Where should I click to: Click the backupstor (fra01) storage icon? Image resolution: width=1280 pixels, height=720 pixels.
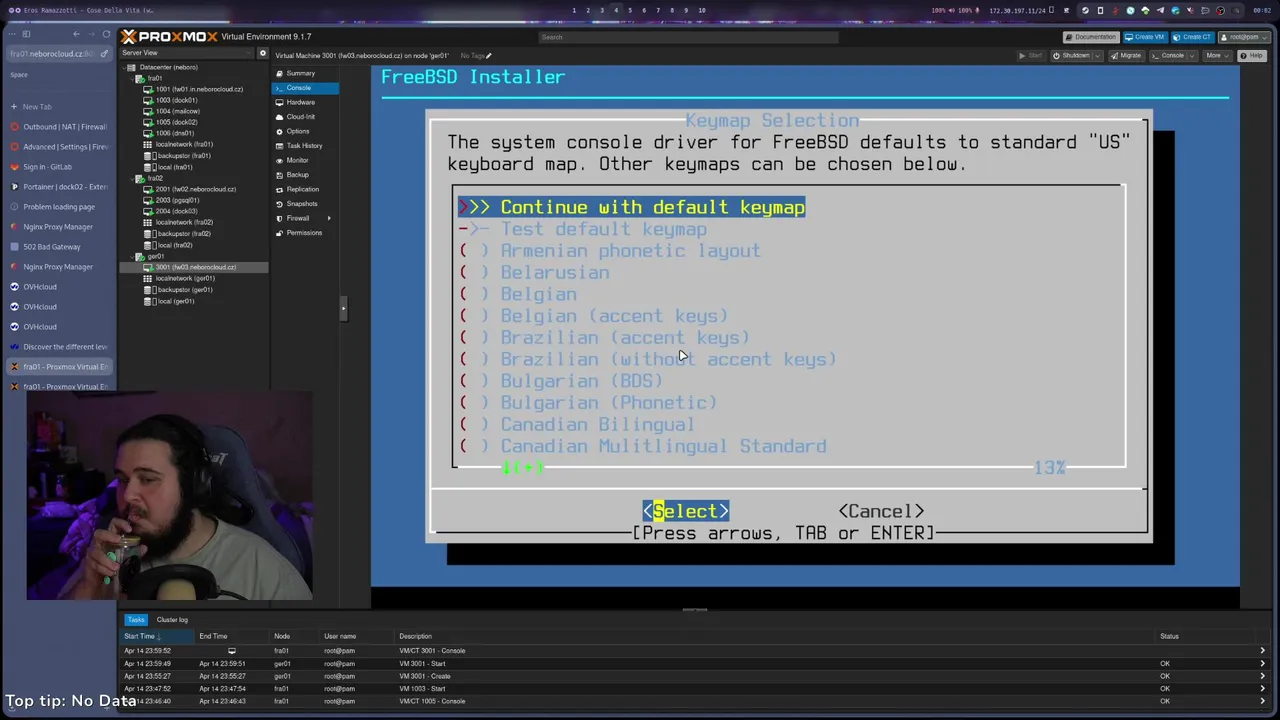(149, 156)
